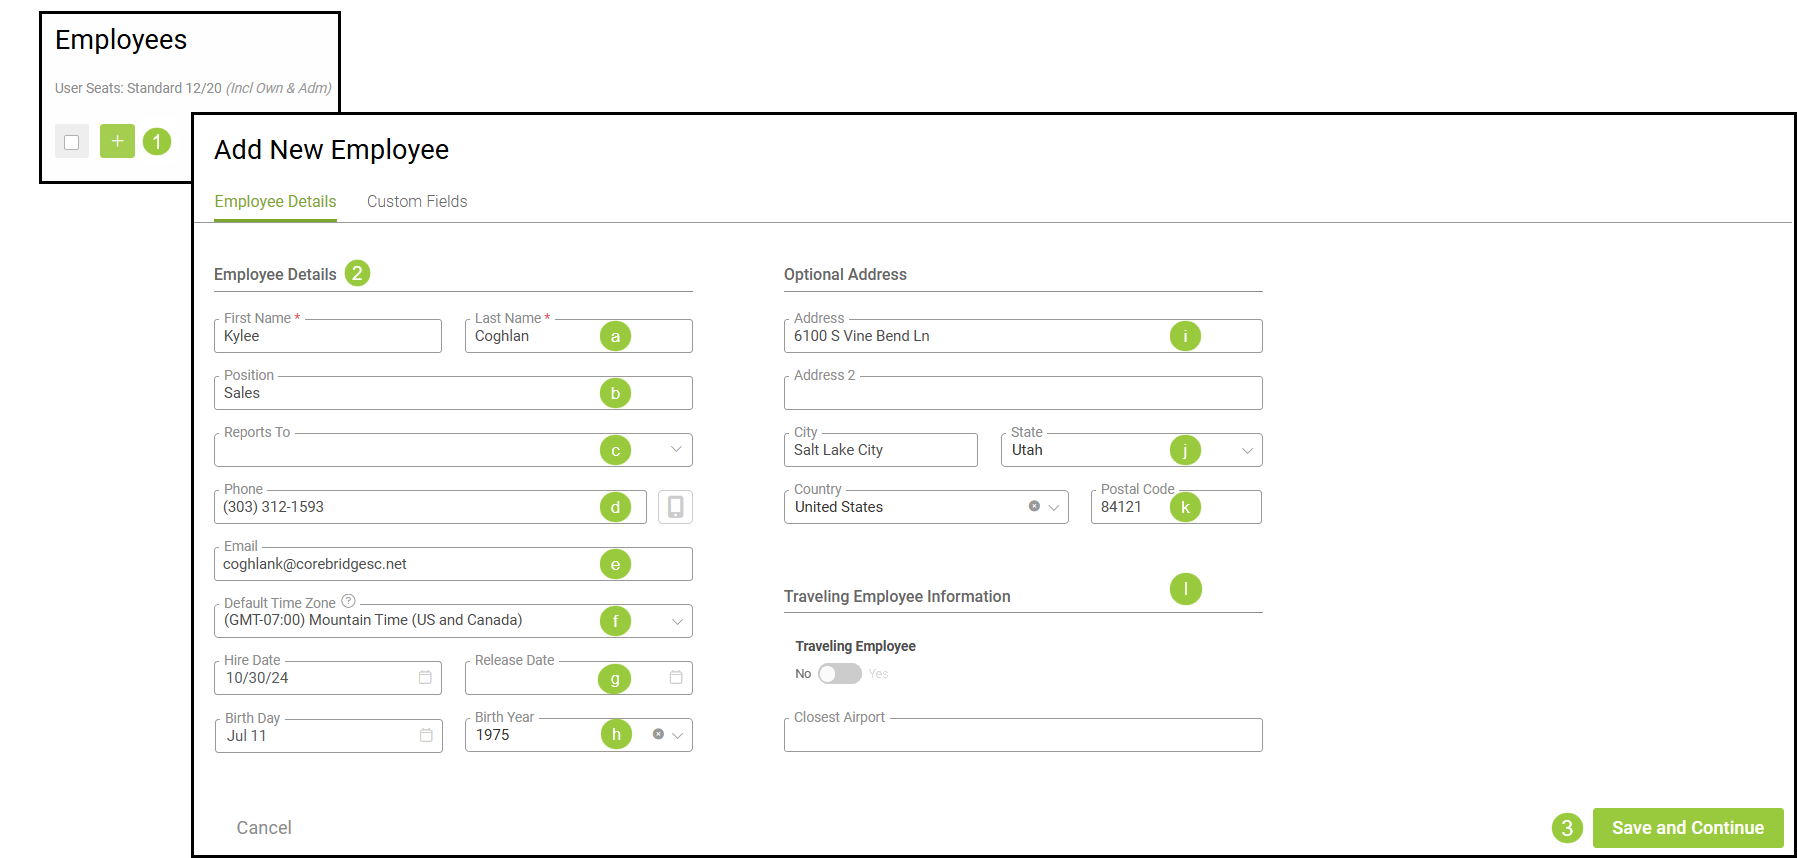Click the Position field
This screenshot has width=1797, height=858.
click(x=453, y=393)
